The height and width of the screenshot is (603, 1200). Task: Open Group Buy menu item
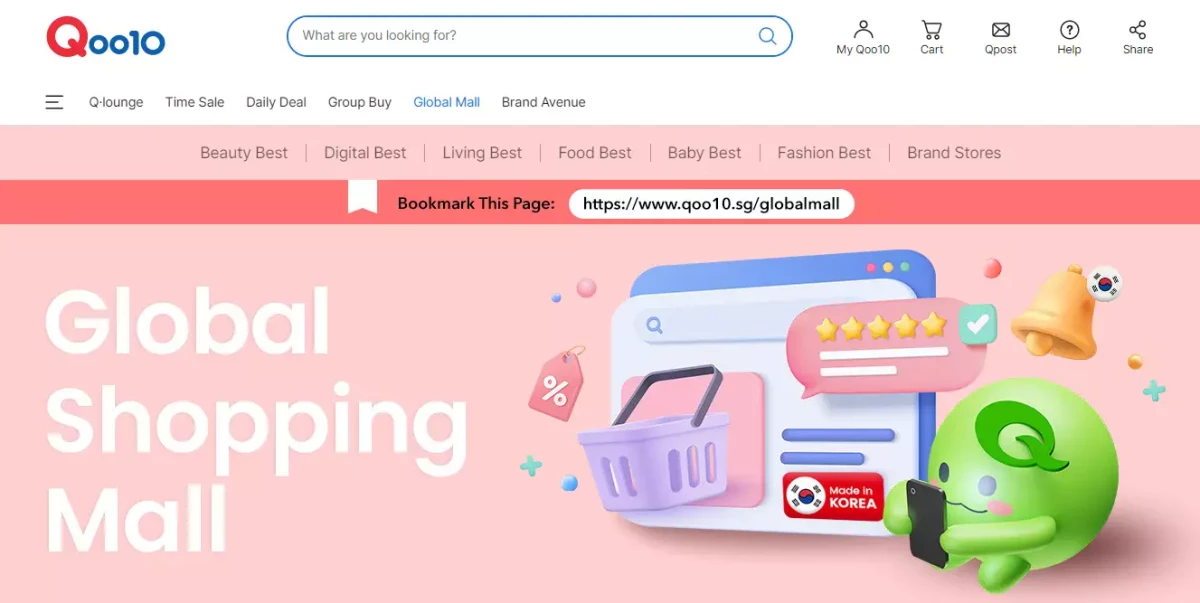tap(360, 102)
